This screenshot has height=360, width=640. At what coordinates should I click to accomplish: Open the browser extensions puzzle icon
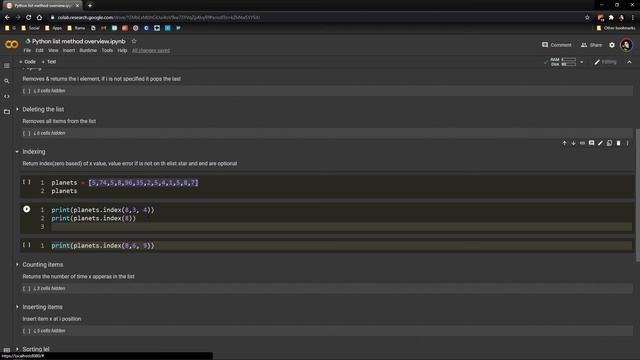(x=611, y=18)
